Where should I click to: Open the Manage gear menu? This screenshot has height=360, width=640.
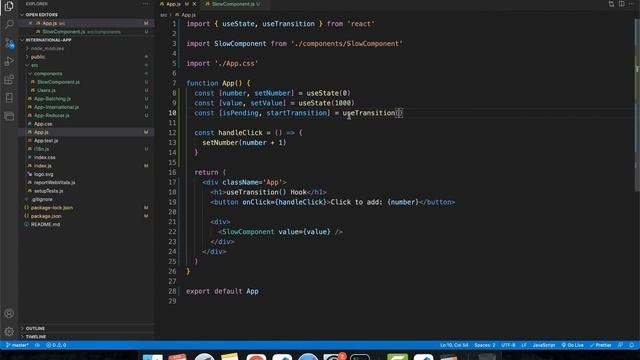tap(9, 331)
